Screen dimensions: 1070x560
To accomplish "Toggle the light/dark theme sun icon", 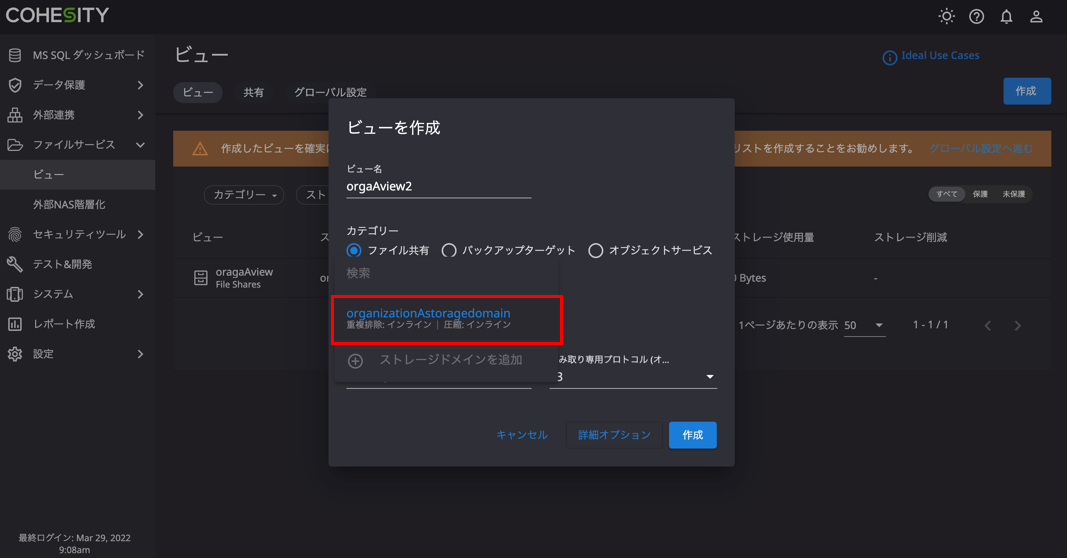I will point(948,16).
